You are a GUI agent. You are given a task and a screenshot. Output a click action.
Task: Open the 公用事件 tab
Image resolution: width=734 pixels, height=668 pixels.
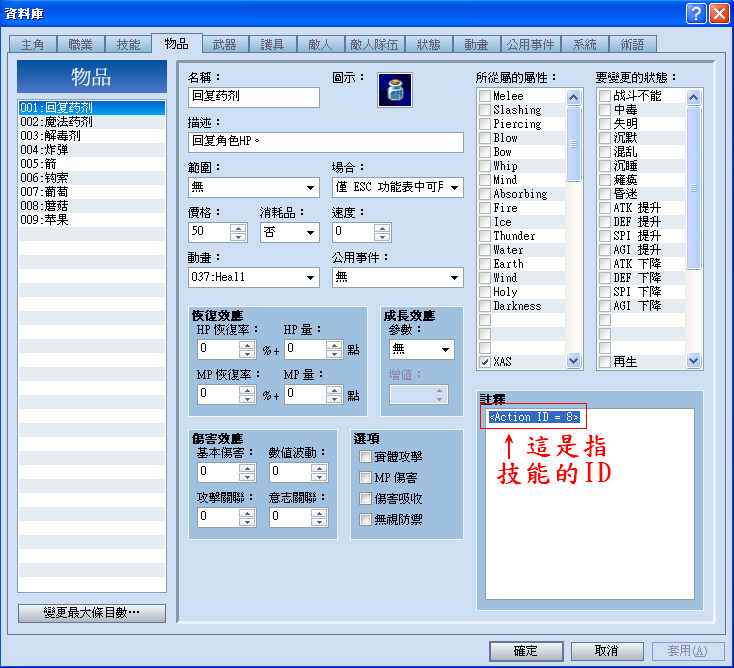pos(530,44)
